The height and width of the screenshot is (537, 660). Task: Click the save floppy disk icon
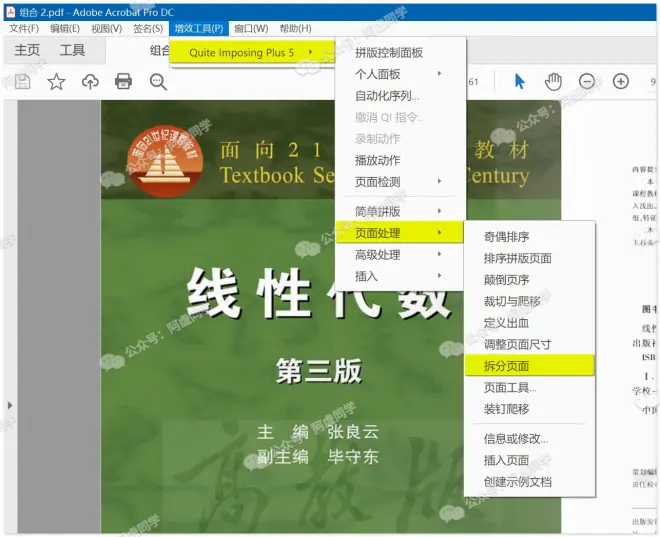point(22,81)
